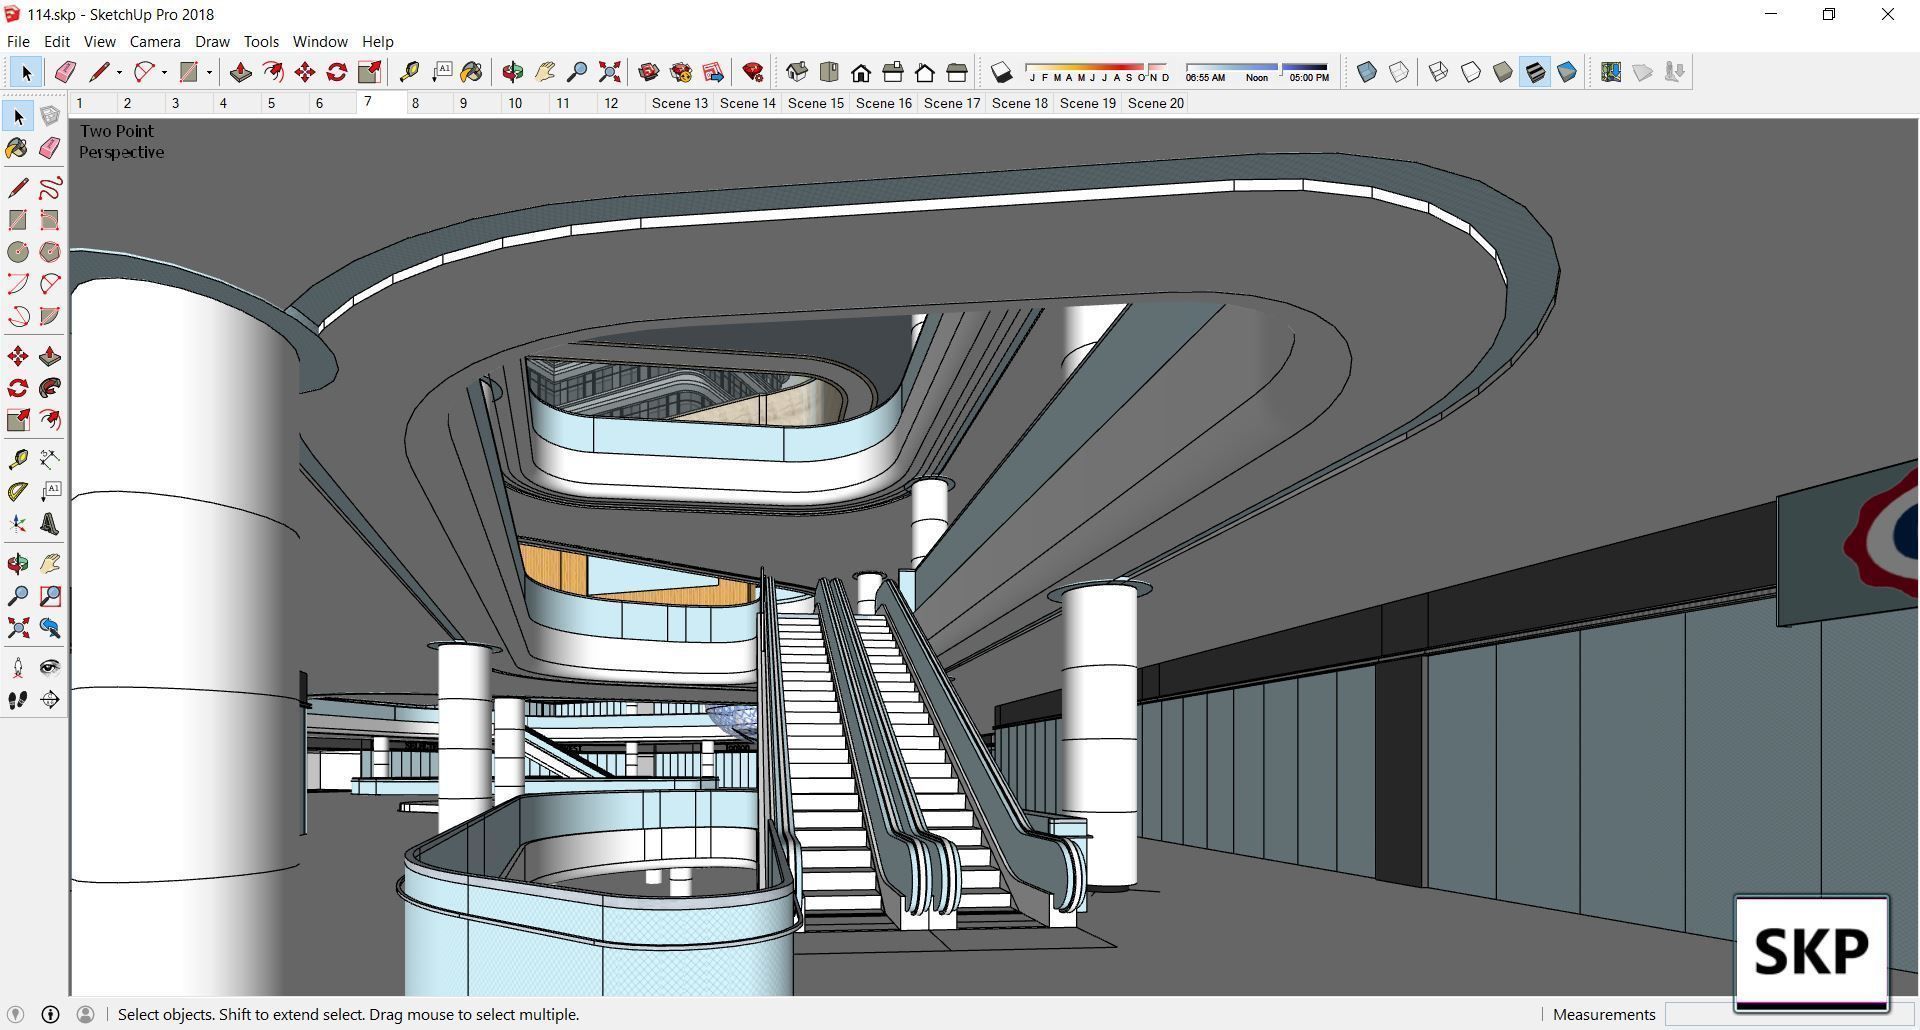
Task: Switch to Scene 20 tab
Action: pos(1155,103)
